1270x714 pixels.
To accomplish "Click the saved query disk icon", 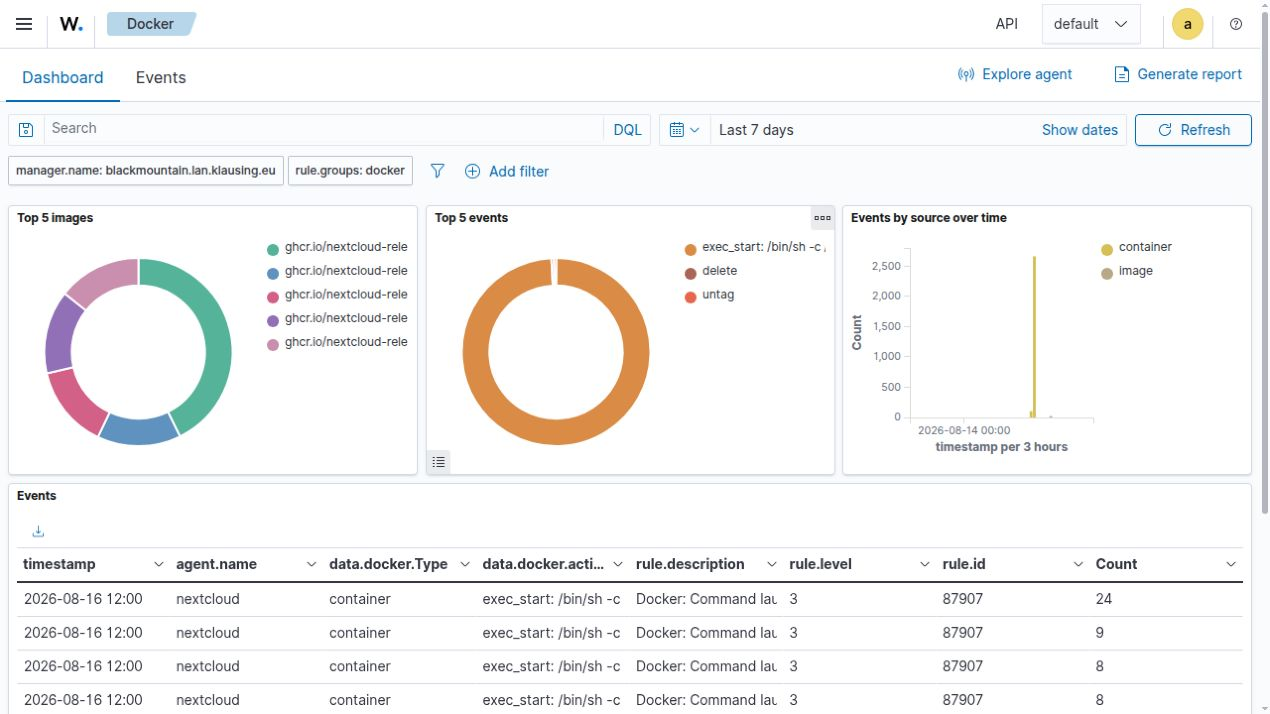I will point(26,130).
